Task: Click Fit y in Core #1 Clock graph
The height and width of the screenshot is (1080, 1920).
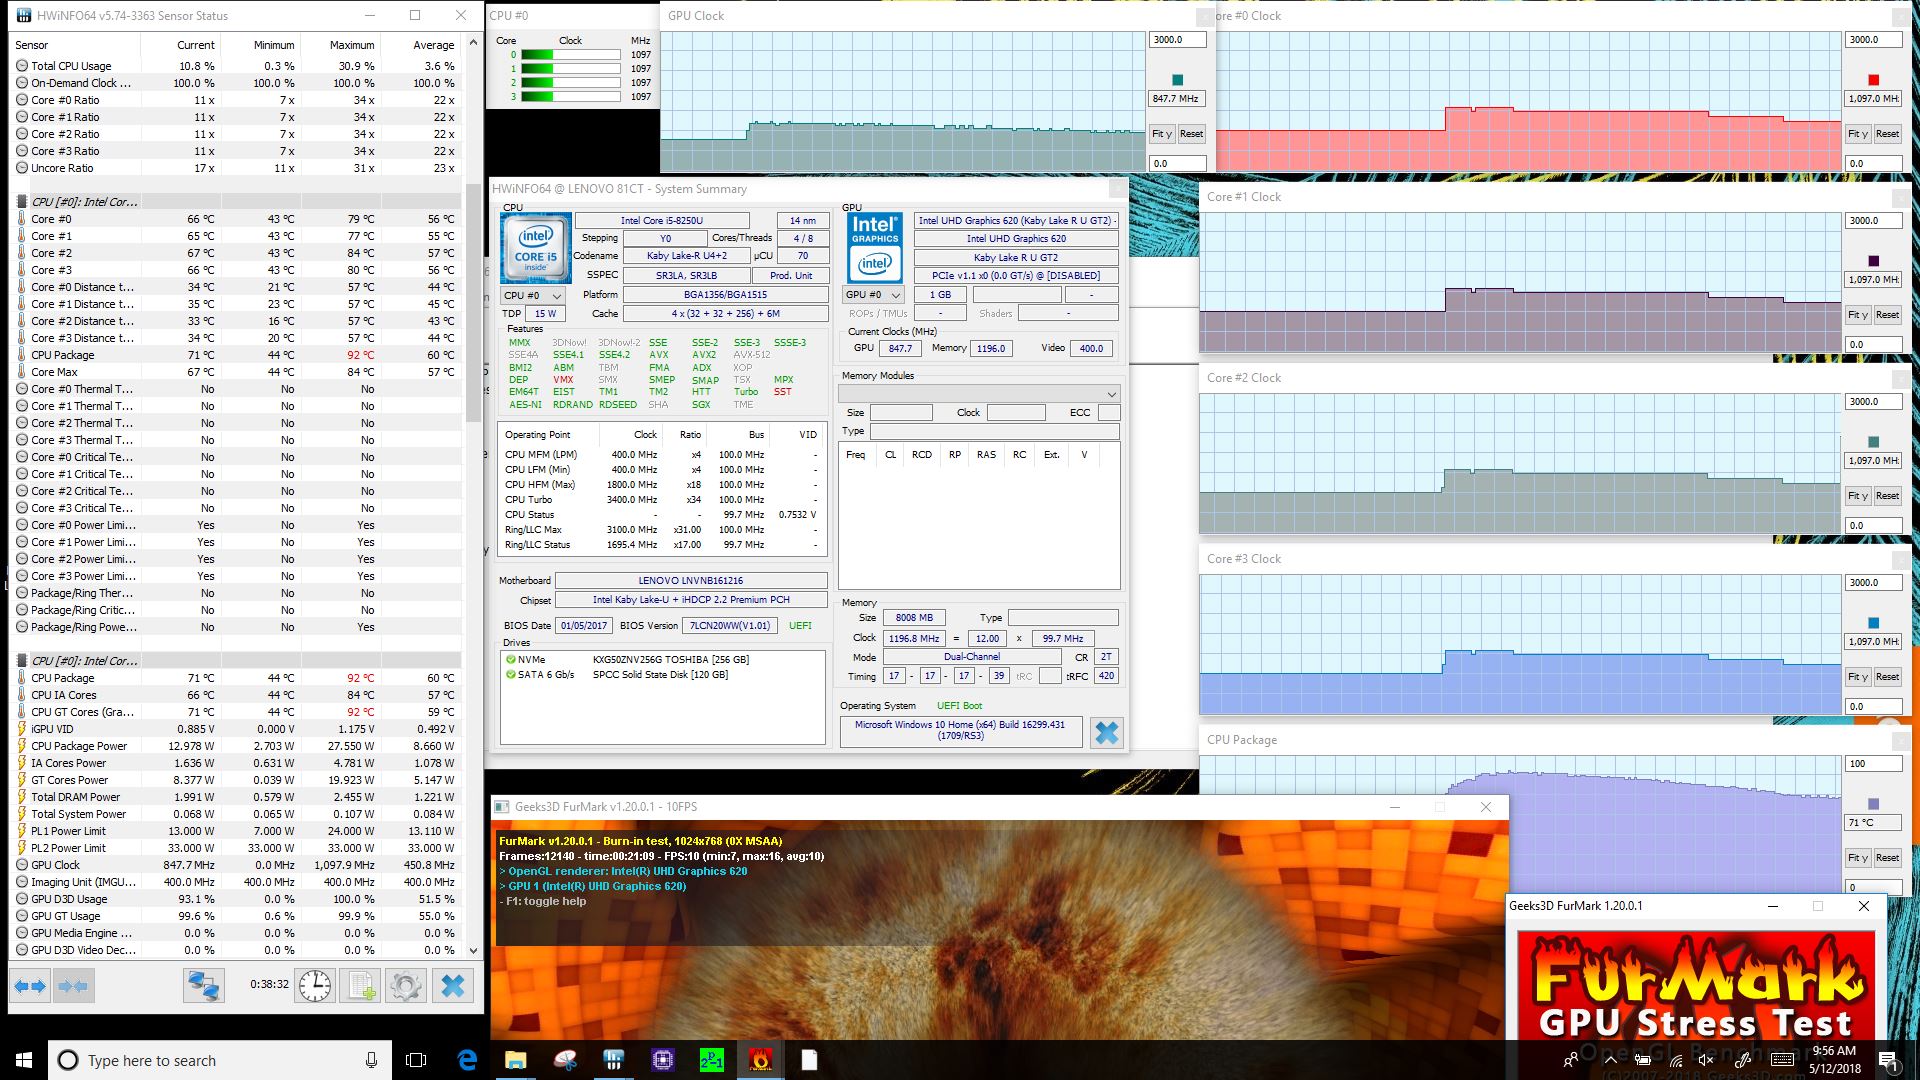Action: pos(1857,315)
